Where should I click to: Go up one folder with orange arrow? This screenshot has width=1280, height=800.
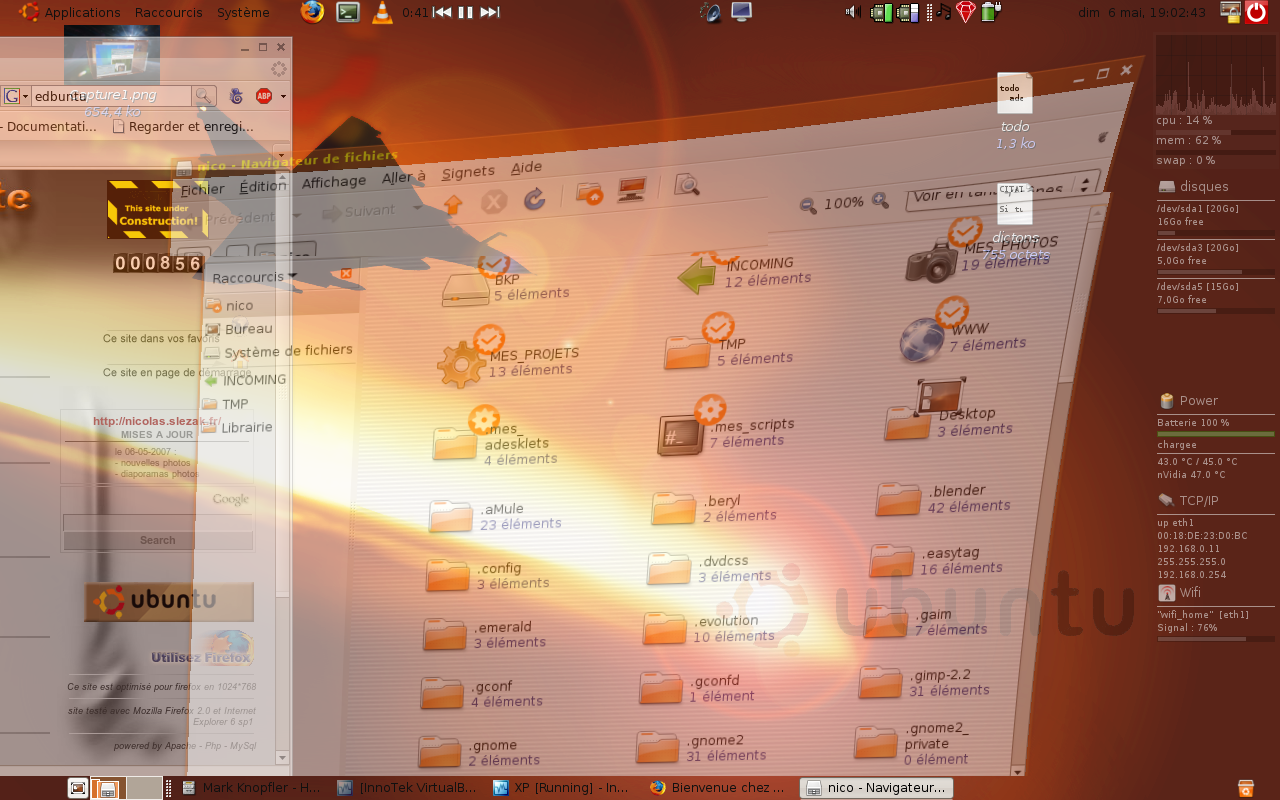(x=453, y=205)
